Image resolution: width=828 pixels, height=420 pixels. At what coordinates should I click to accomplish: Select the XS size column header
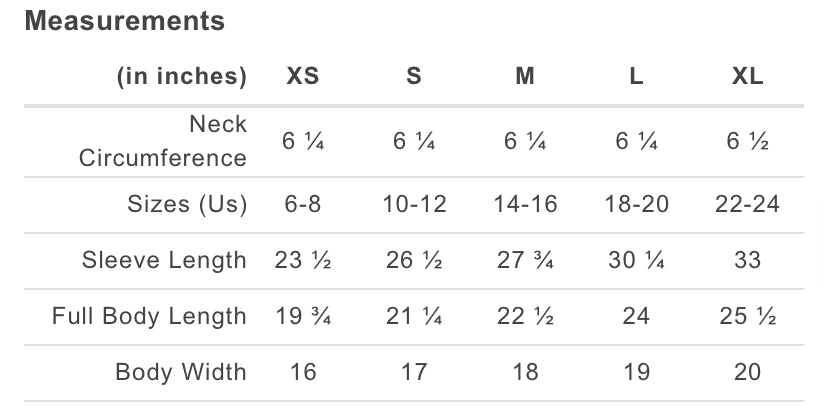(303, 76)
